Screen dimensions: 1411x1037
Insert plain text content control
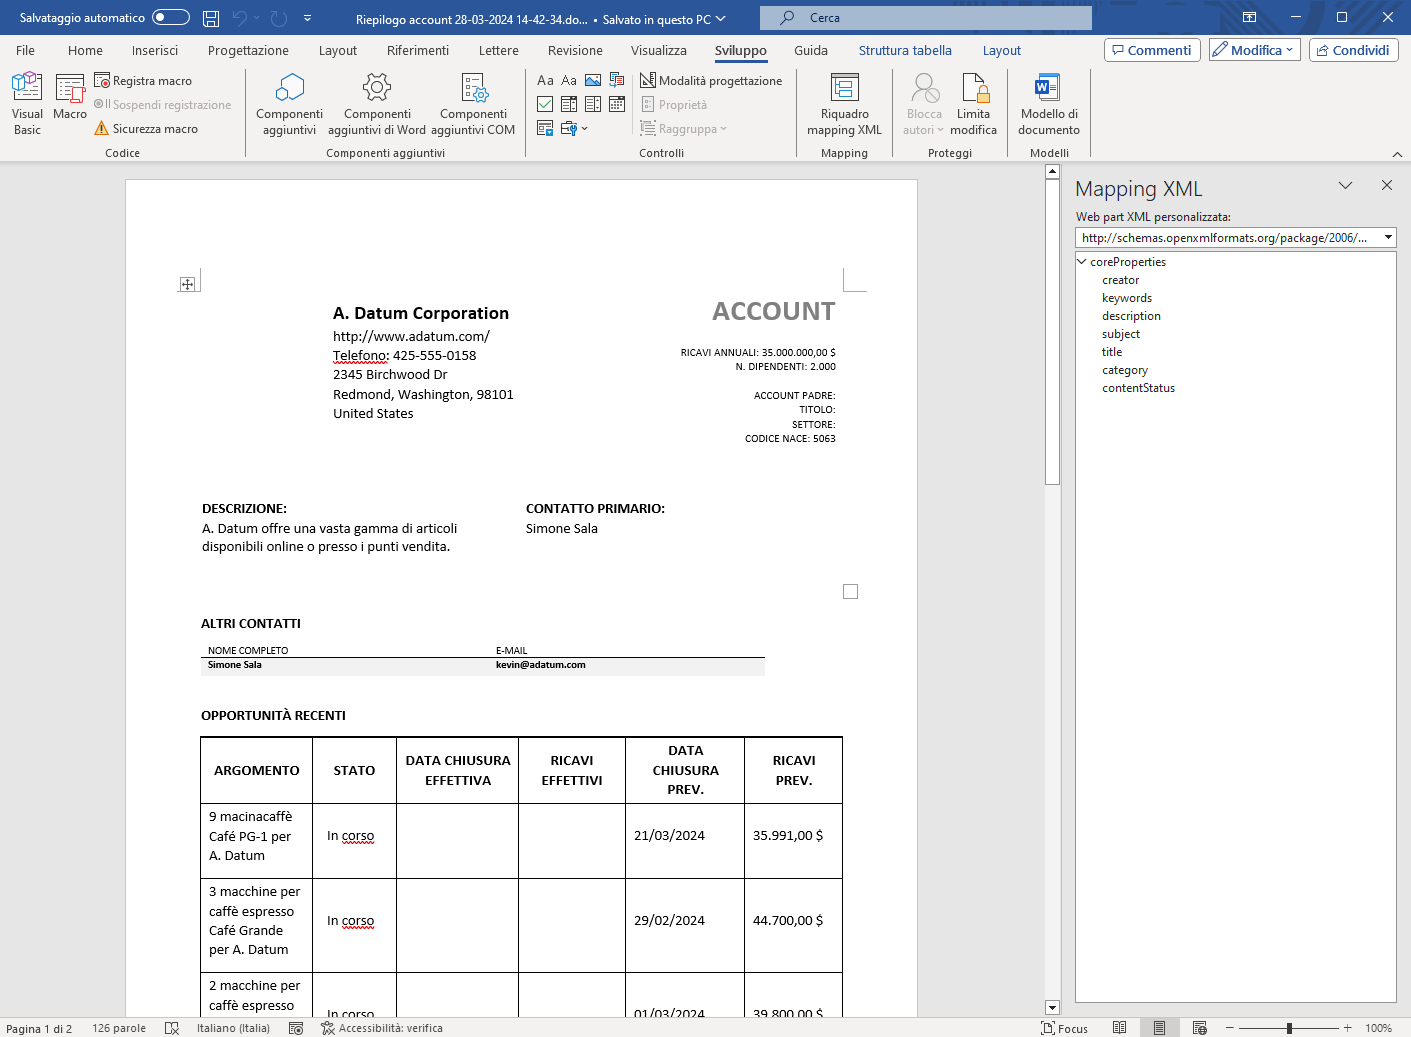[x=569, y=80]
